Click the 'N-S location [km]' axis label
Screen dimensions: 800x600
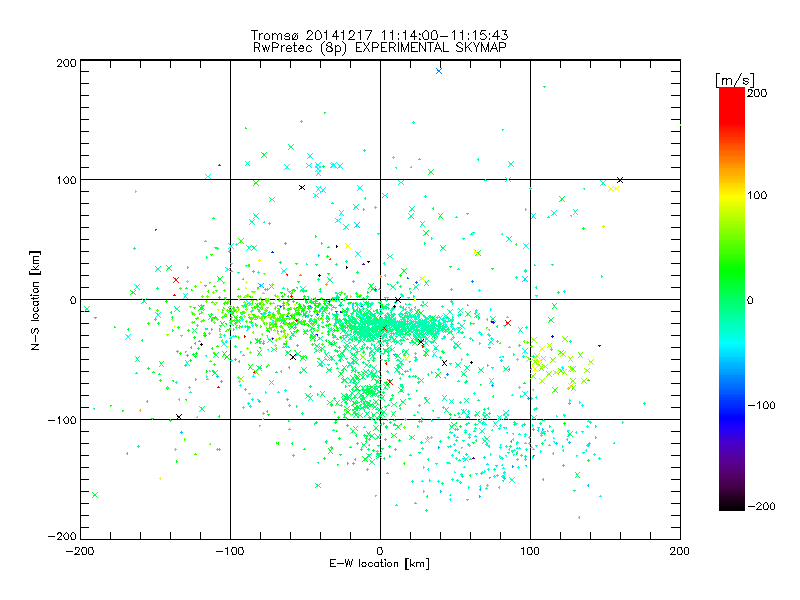click(x=35, y=301)
